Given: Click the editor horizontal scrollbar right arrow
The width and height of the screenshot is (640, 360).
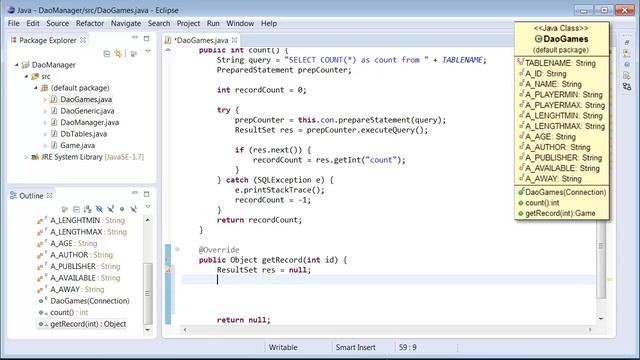Looking at the screenshot, I should [590, 329].
